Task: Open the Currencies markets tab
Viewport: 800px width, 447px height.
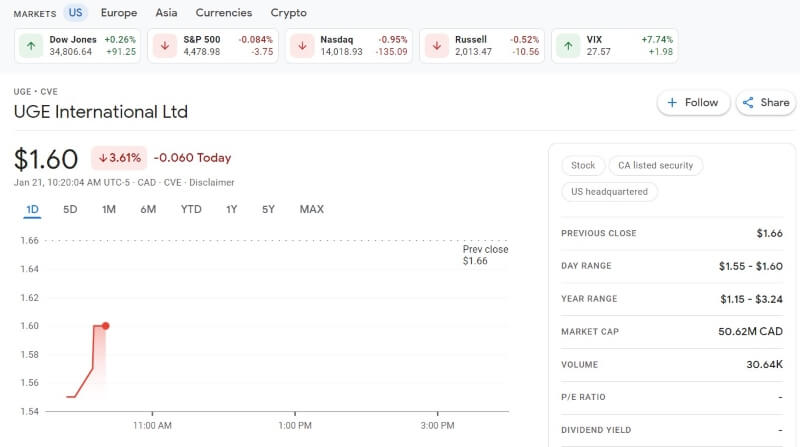Action: [x=224, y=13]
